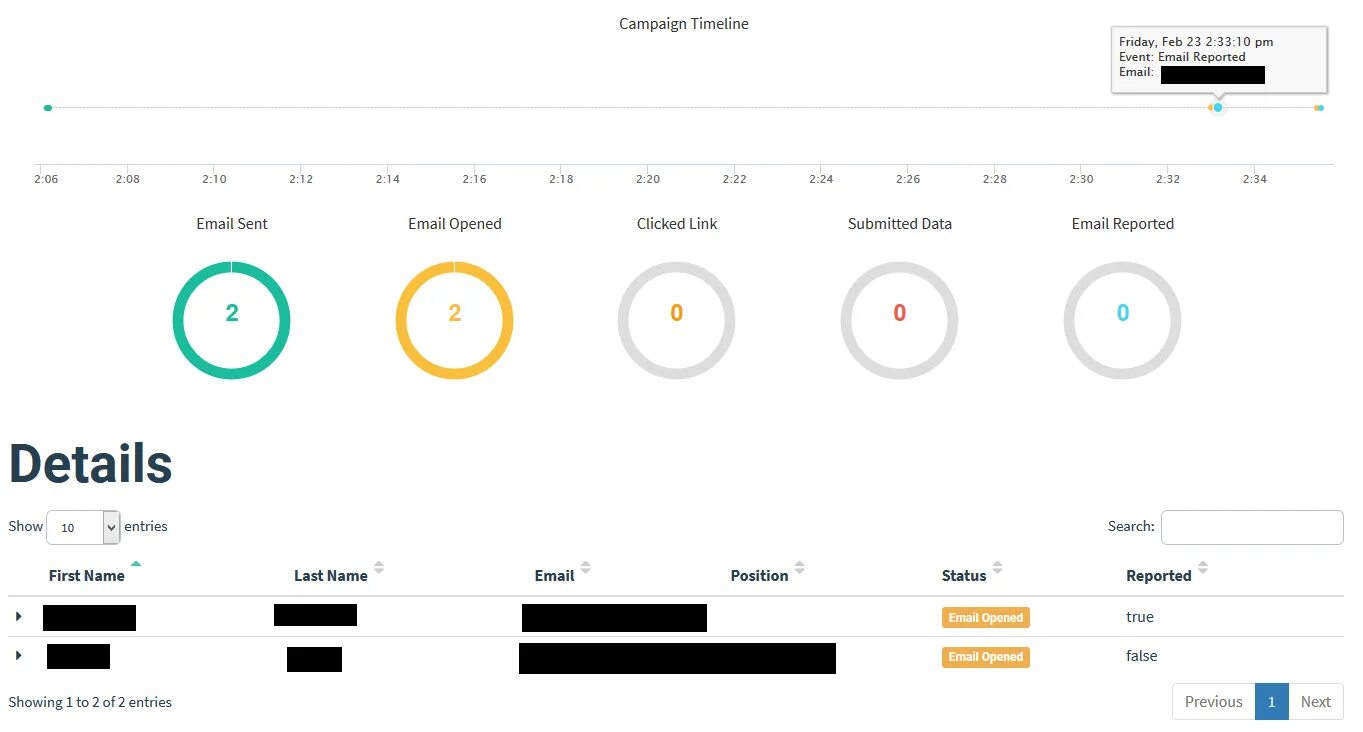Select the last timeline event after 2:34
Viewport: 1363px width, 732px height.
point(1320,107)
